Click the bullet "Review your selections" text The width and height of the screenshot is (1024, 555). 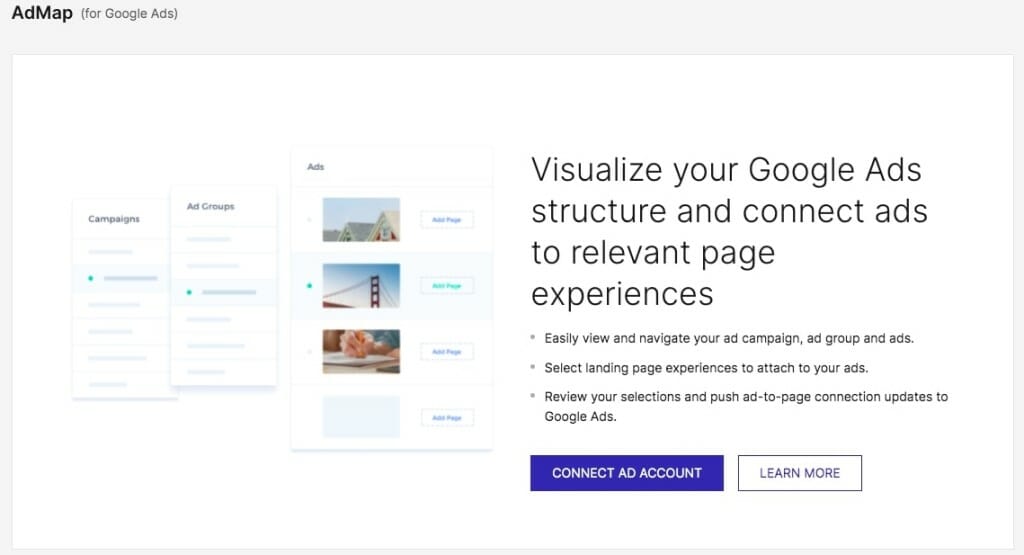pos(746,406)
